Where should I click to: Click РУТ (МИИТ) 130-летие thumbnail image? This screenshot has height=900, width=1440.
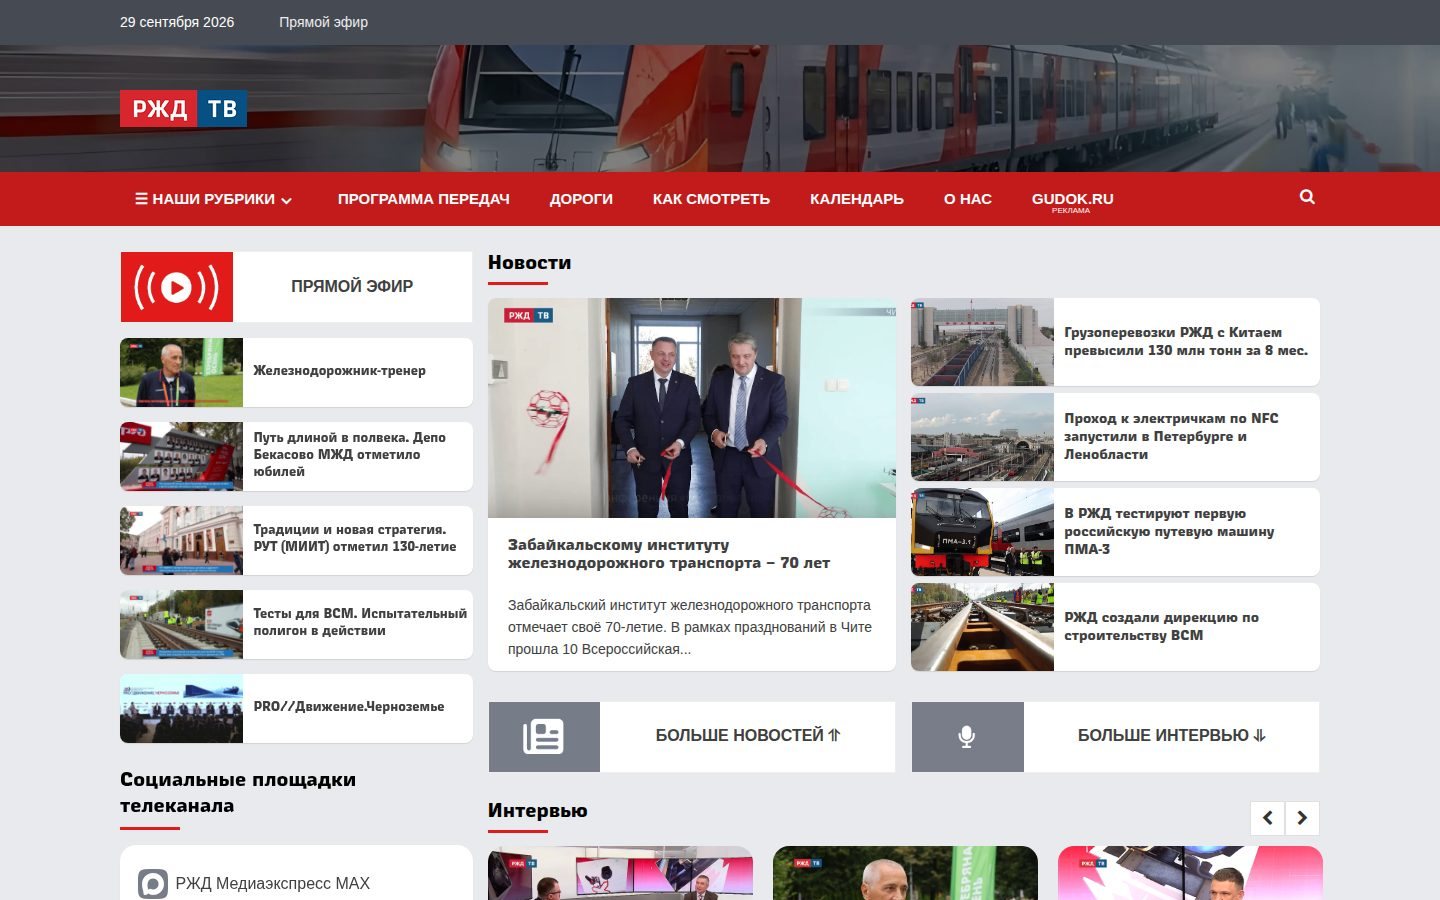click(181, 540)
